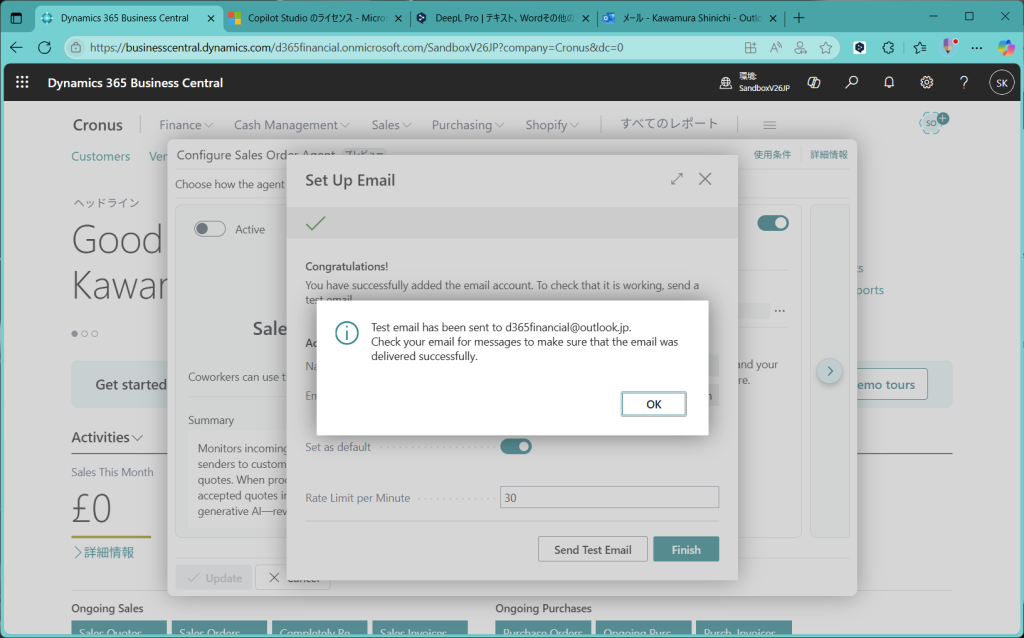Select the first headline carousel dot
The width and height of the screenshot is (1024, 638).
(74, 334)
